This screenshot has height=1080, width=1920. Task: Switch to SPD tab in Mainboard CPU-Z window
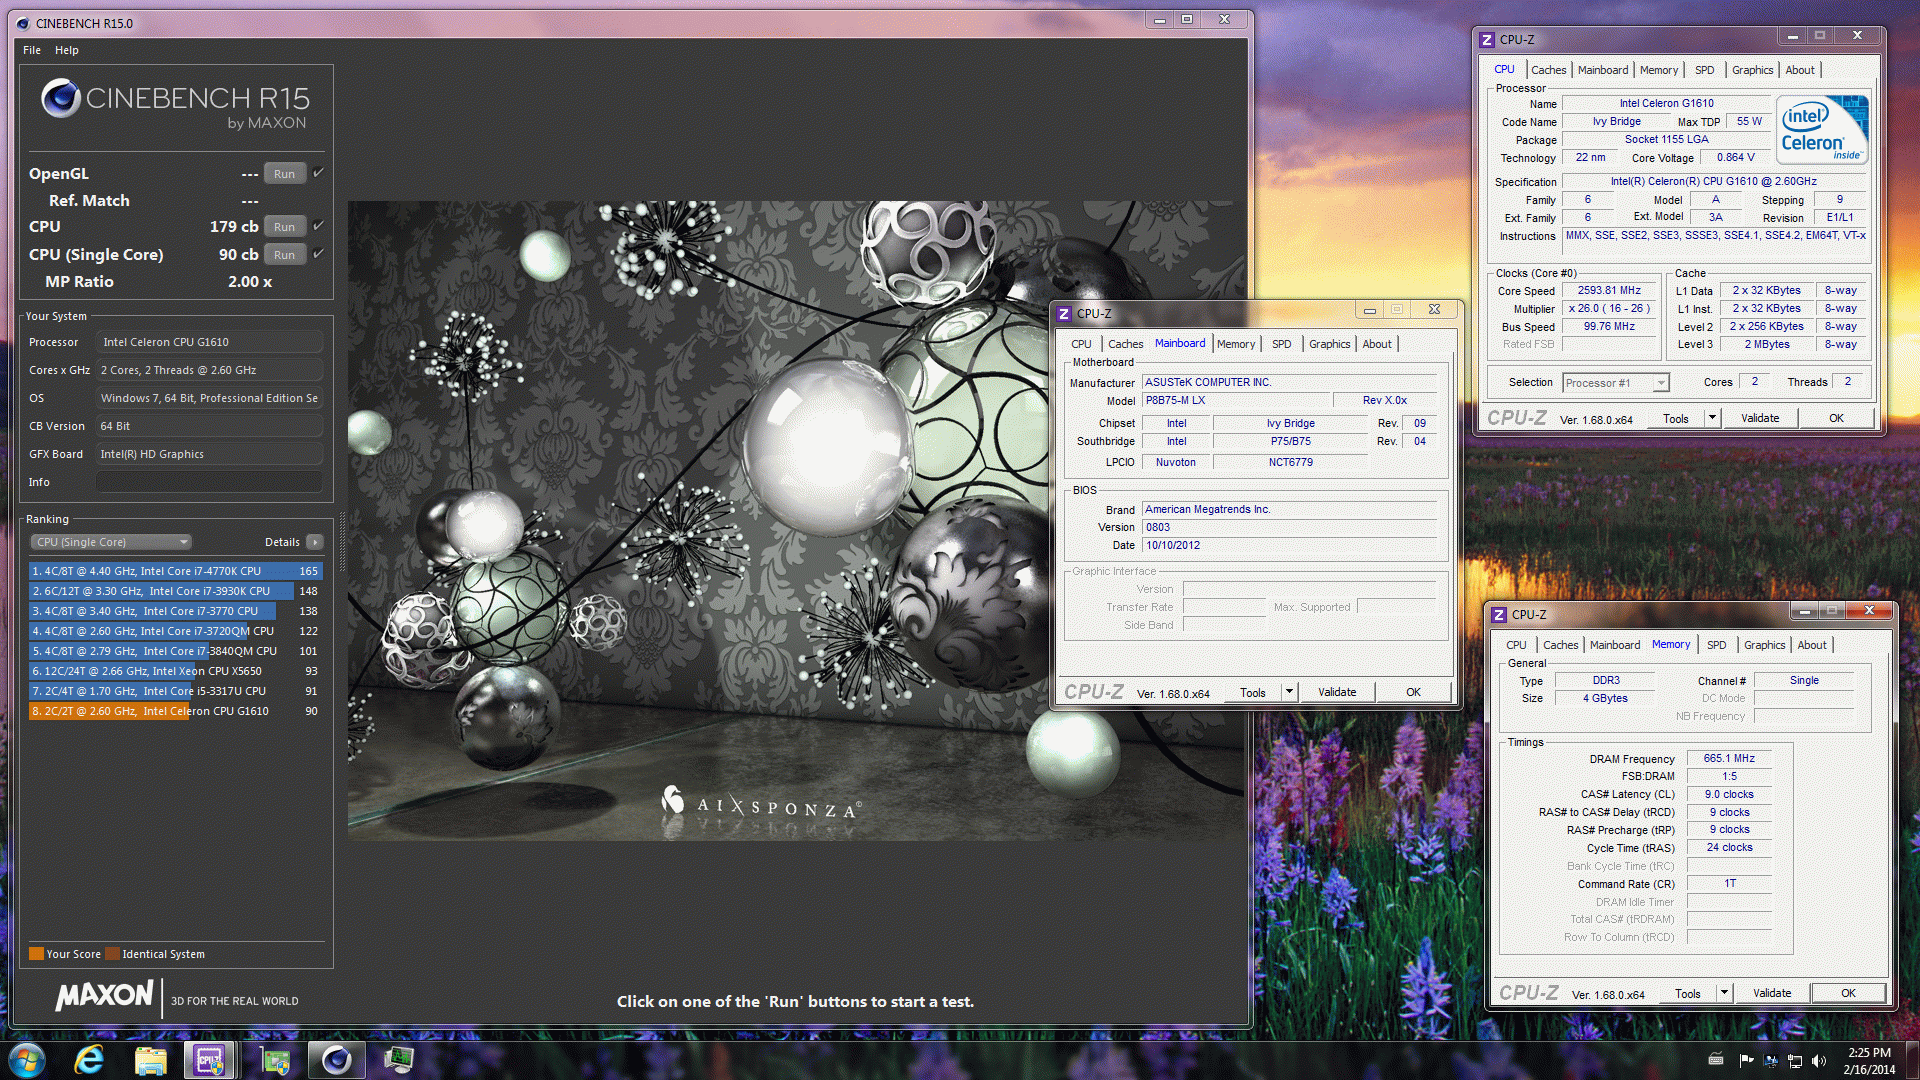1281,344
